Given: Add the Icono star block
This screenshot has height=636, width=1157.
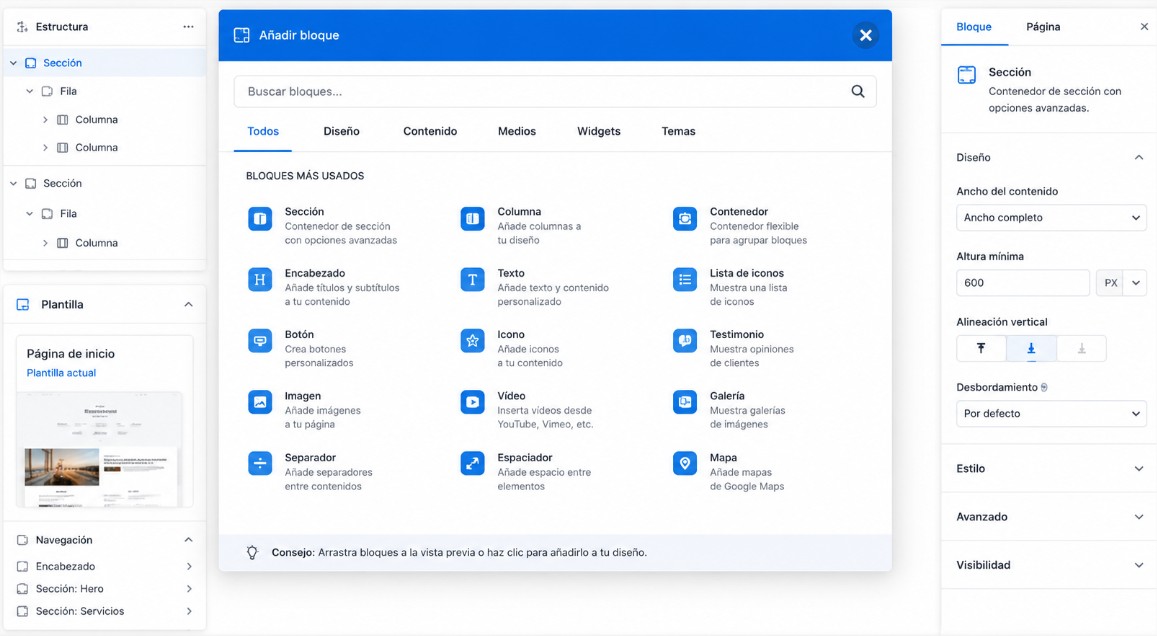Looking at the screenshot, I should [x=511, y=348].
